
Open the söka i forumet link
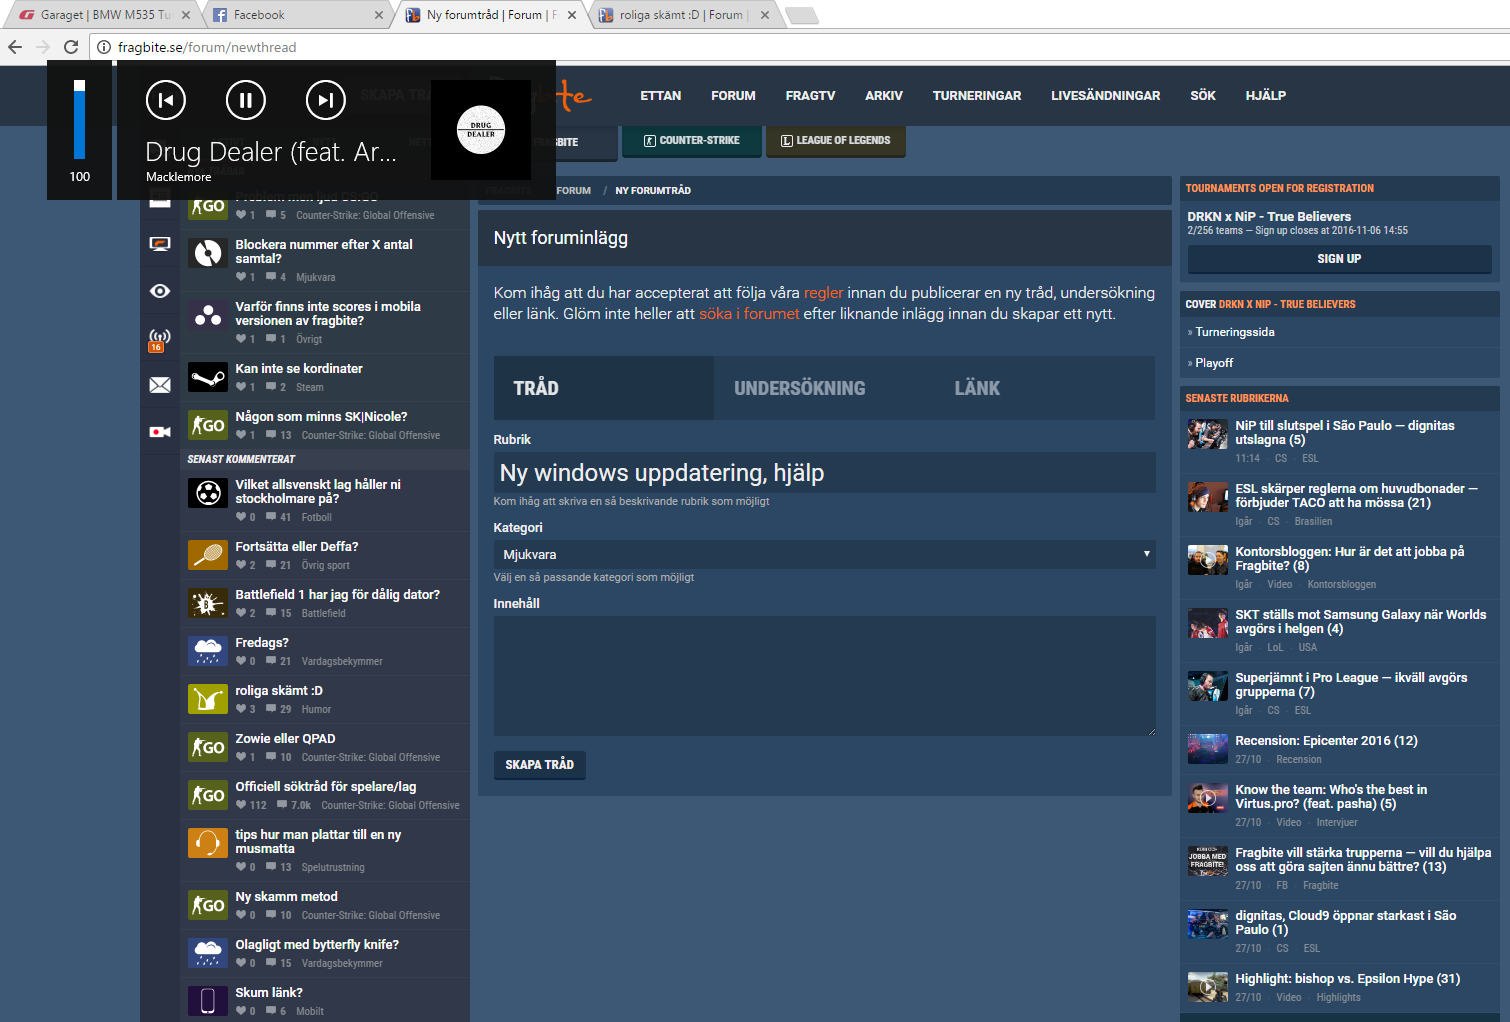click(x=749, y=314)
